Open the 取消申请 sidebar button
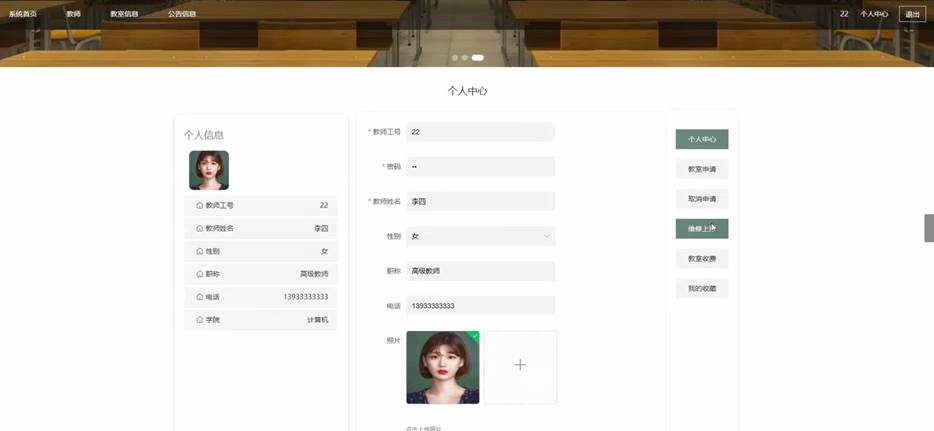This screenshot has height=431, width=934. pyautogui.click(x=702, y=199)
